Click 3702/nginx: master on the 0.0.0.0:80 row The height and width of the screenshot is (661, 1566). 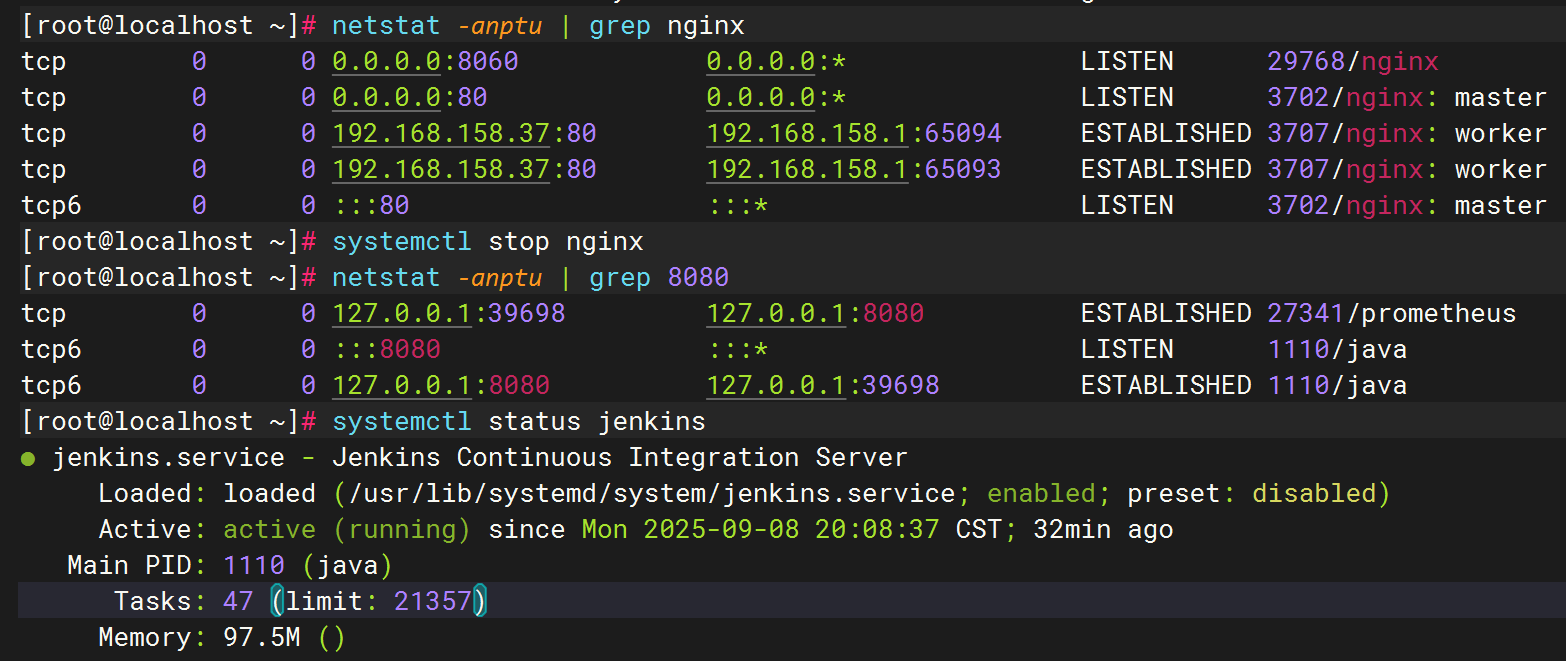pos(1407,98)
